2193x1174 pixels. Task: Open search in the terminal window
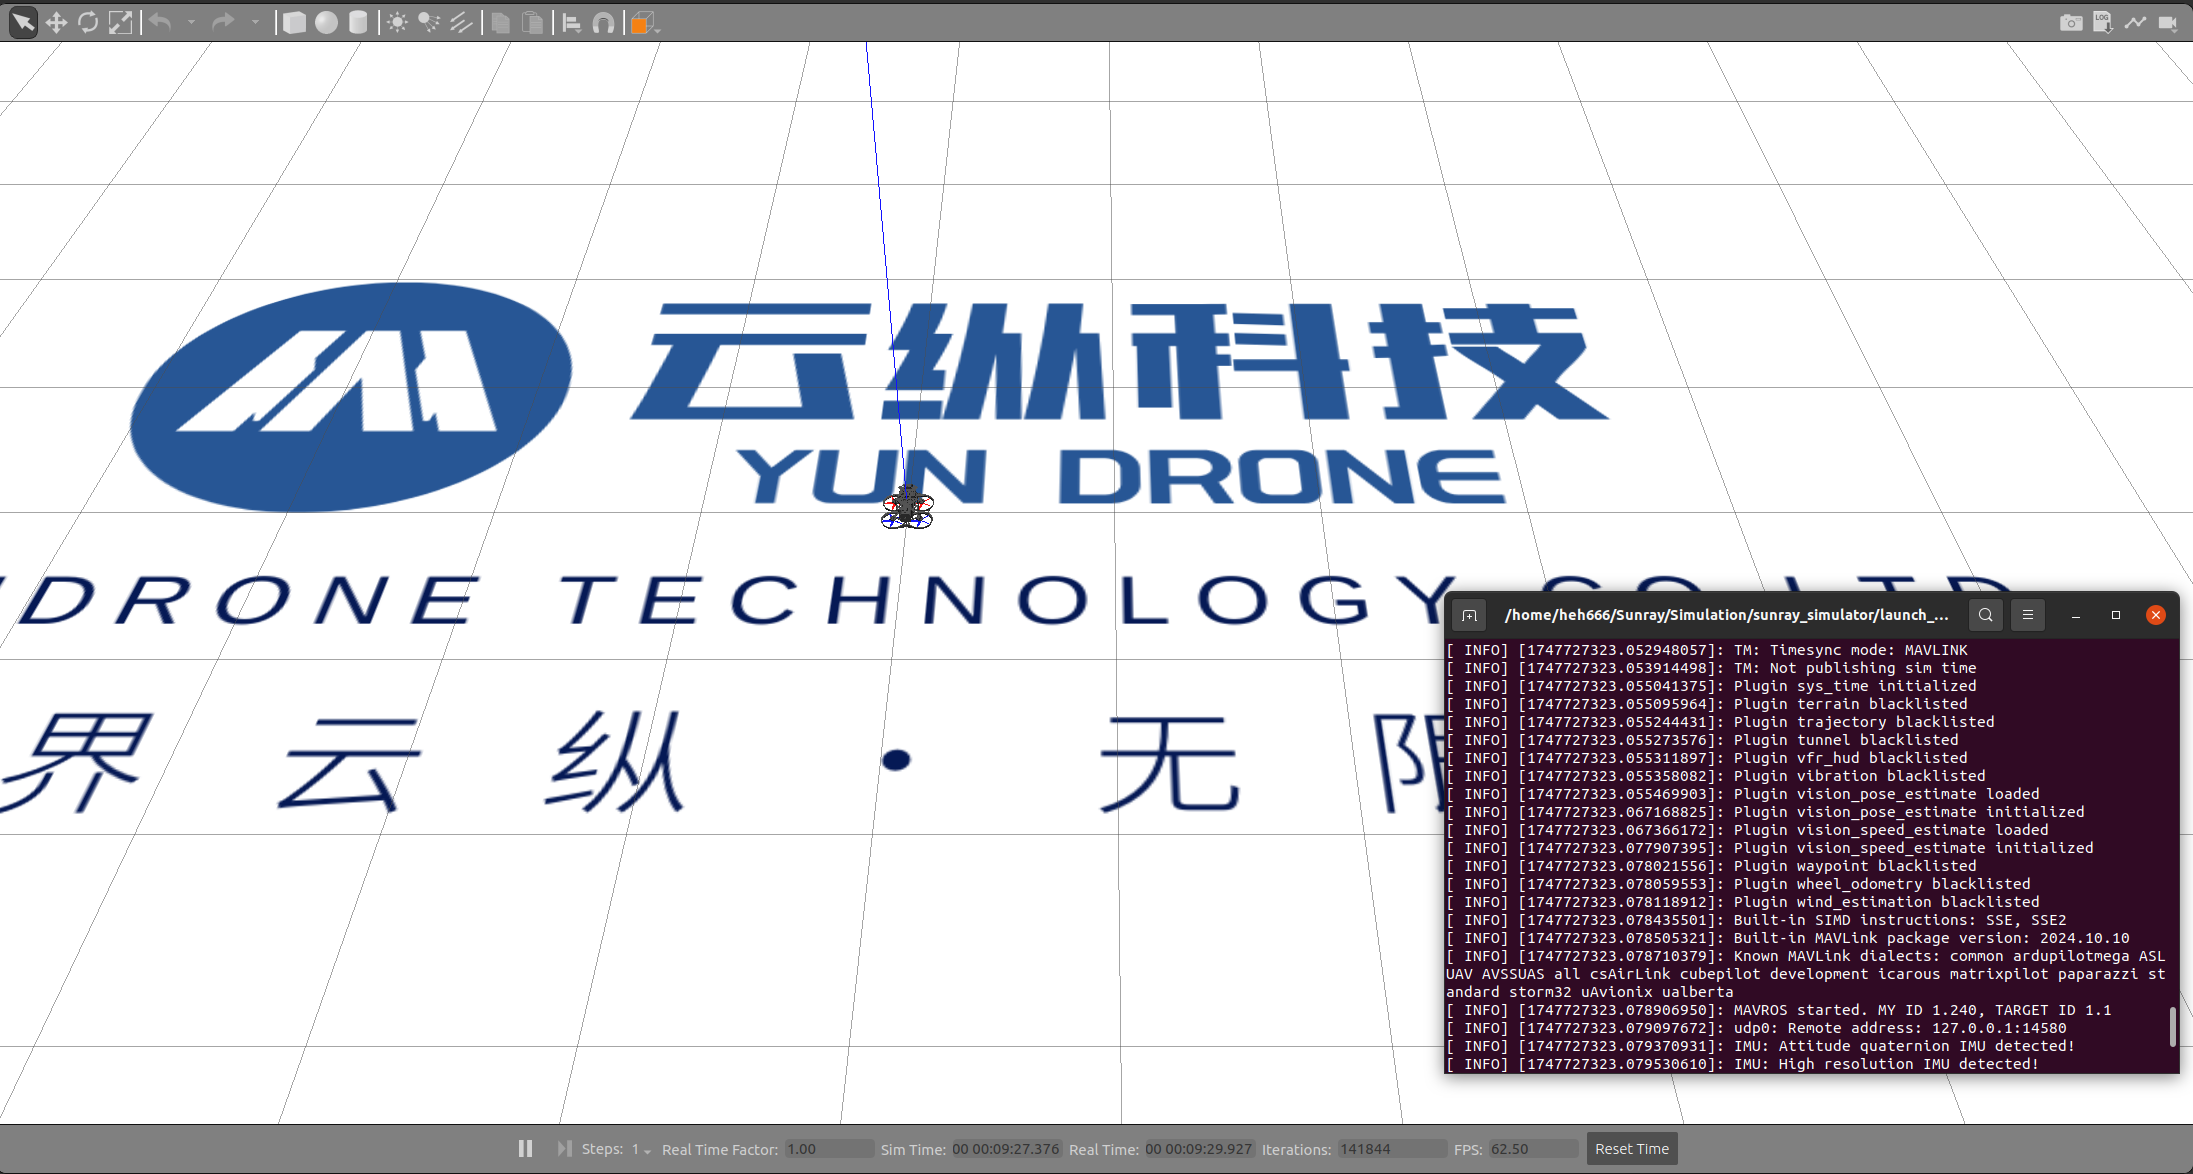[1986, 615]
